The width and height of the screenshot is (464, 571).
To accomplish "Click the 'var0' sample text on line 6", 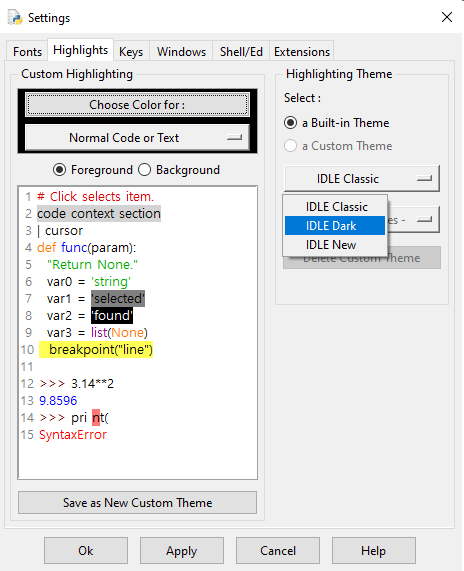I will click(x=60, y=281).
